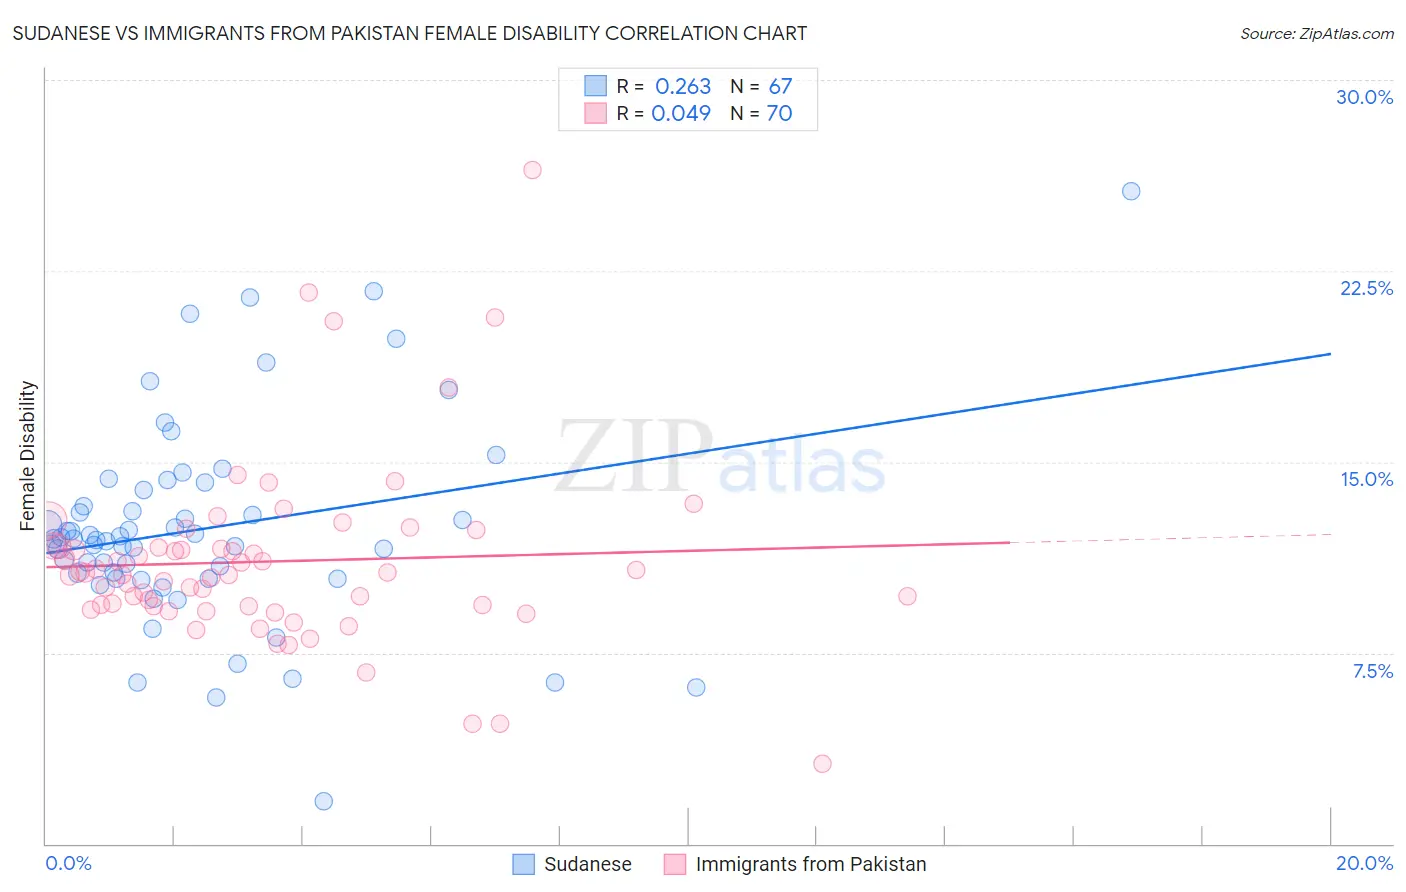Open the Source: ZipAtlas.com link
1406x892 pixels.
(1317, 33)
